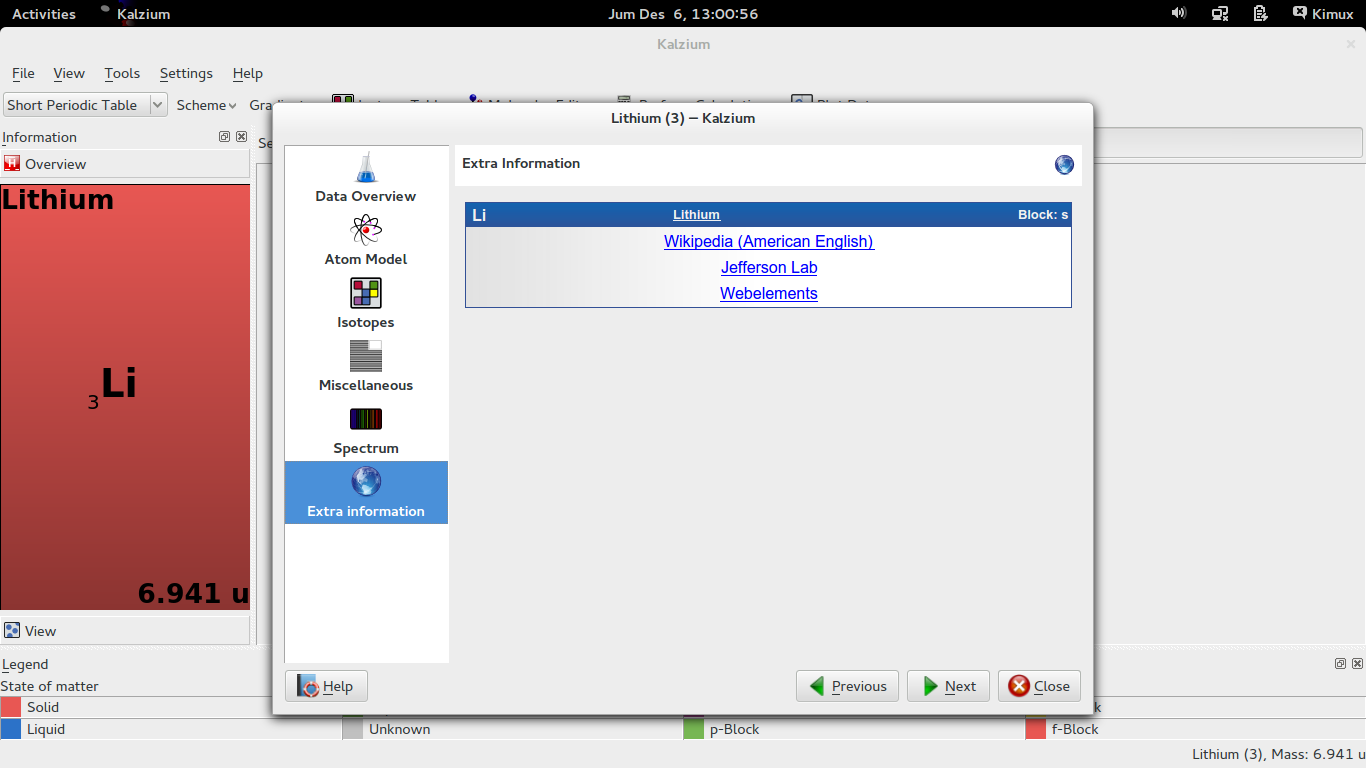Click the p-Block green legend swatch
Image resolution: width=1366 pixels, height=768 pixels.
pos(693,729)
